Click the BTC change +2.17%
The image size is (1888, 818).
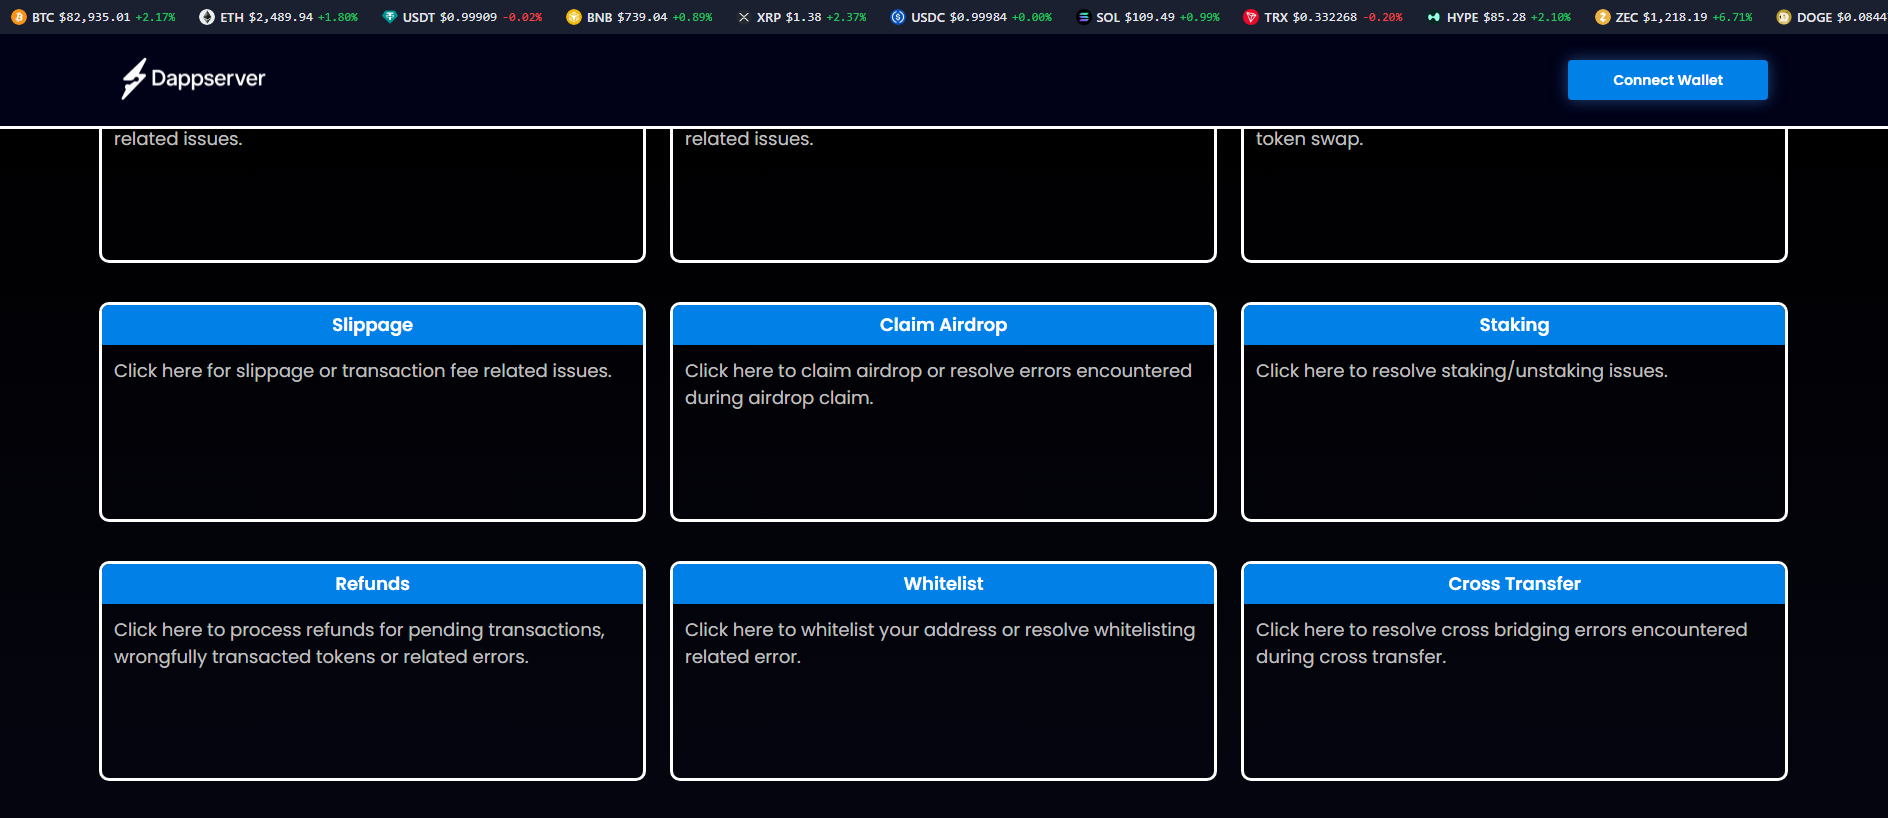click(x=155, y=17)
